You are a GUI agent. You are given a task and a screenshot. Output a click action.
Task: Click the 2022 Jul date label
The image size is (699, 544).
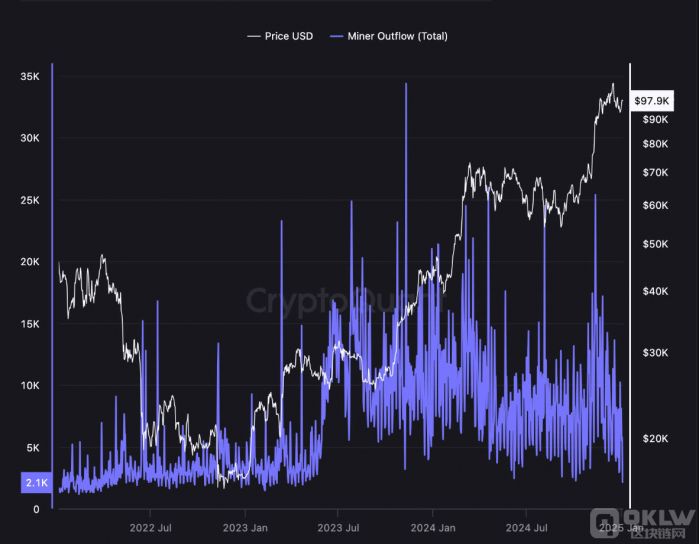point(150,528)
